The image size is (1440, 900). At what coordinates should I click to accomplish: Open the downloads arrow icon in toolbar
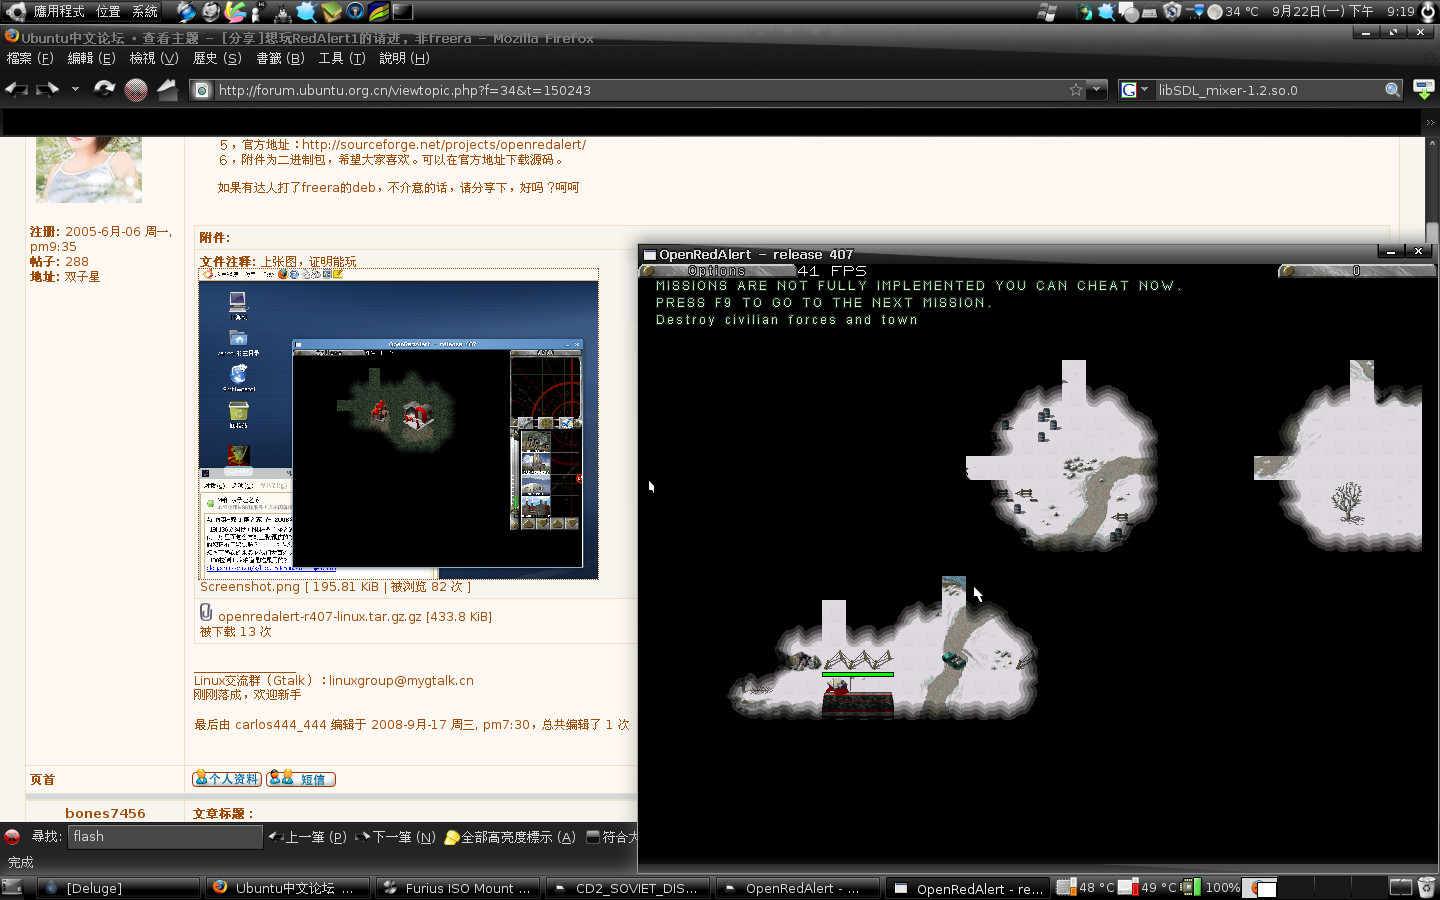coord(1424,90)
